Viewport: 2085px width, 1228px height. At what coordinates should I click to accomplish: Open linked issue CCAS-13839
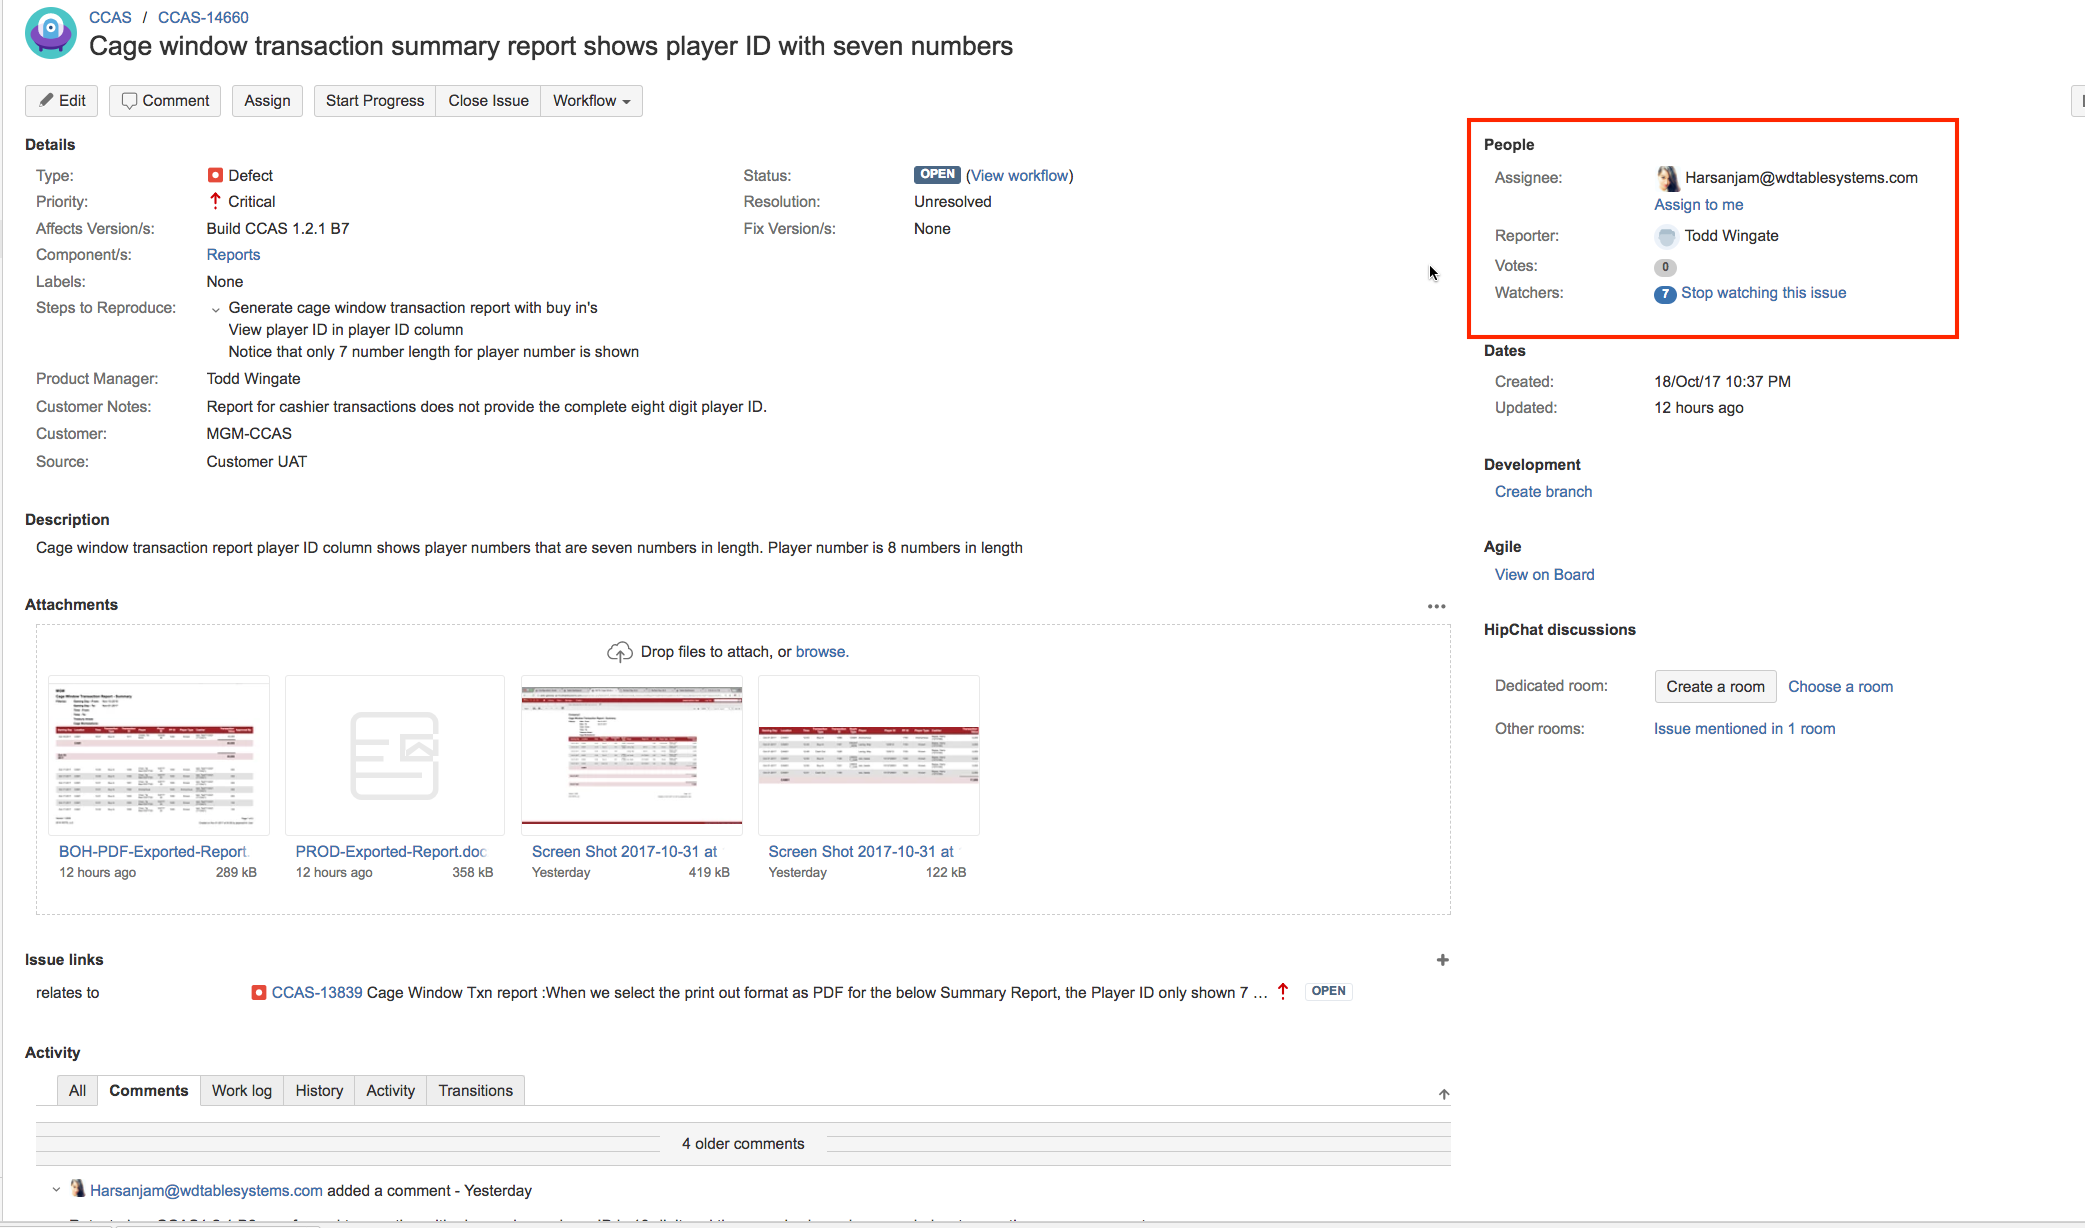pyautogui.click(x=317, y=993)
